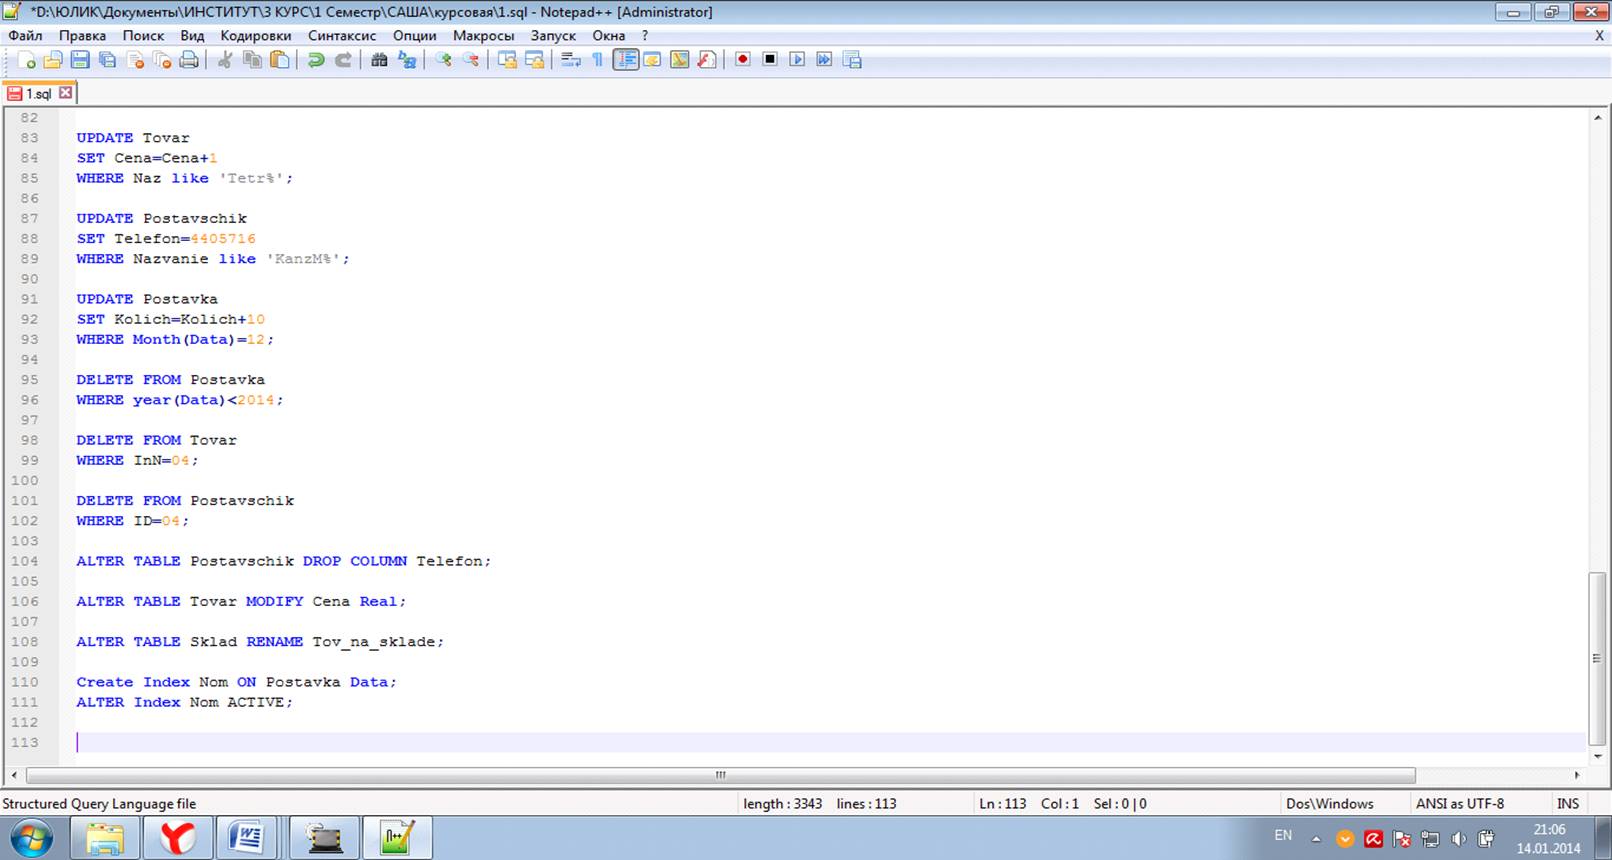Click the Zoom In magnifier icon
Viewport: 1612px width, 860px height.
click(443, 60)
